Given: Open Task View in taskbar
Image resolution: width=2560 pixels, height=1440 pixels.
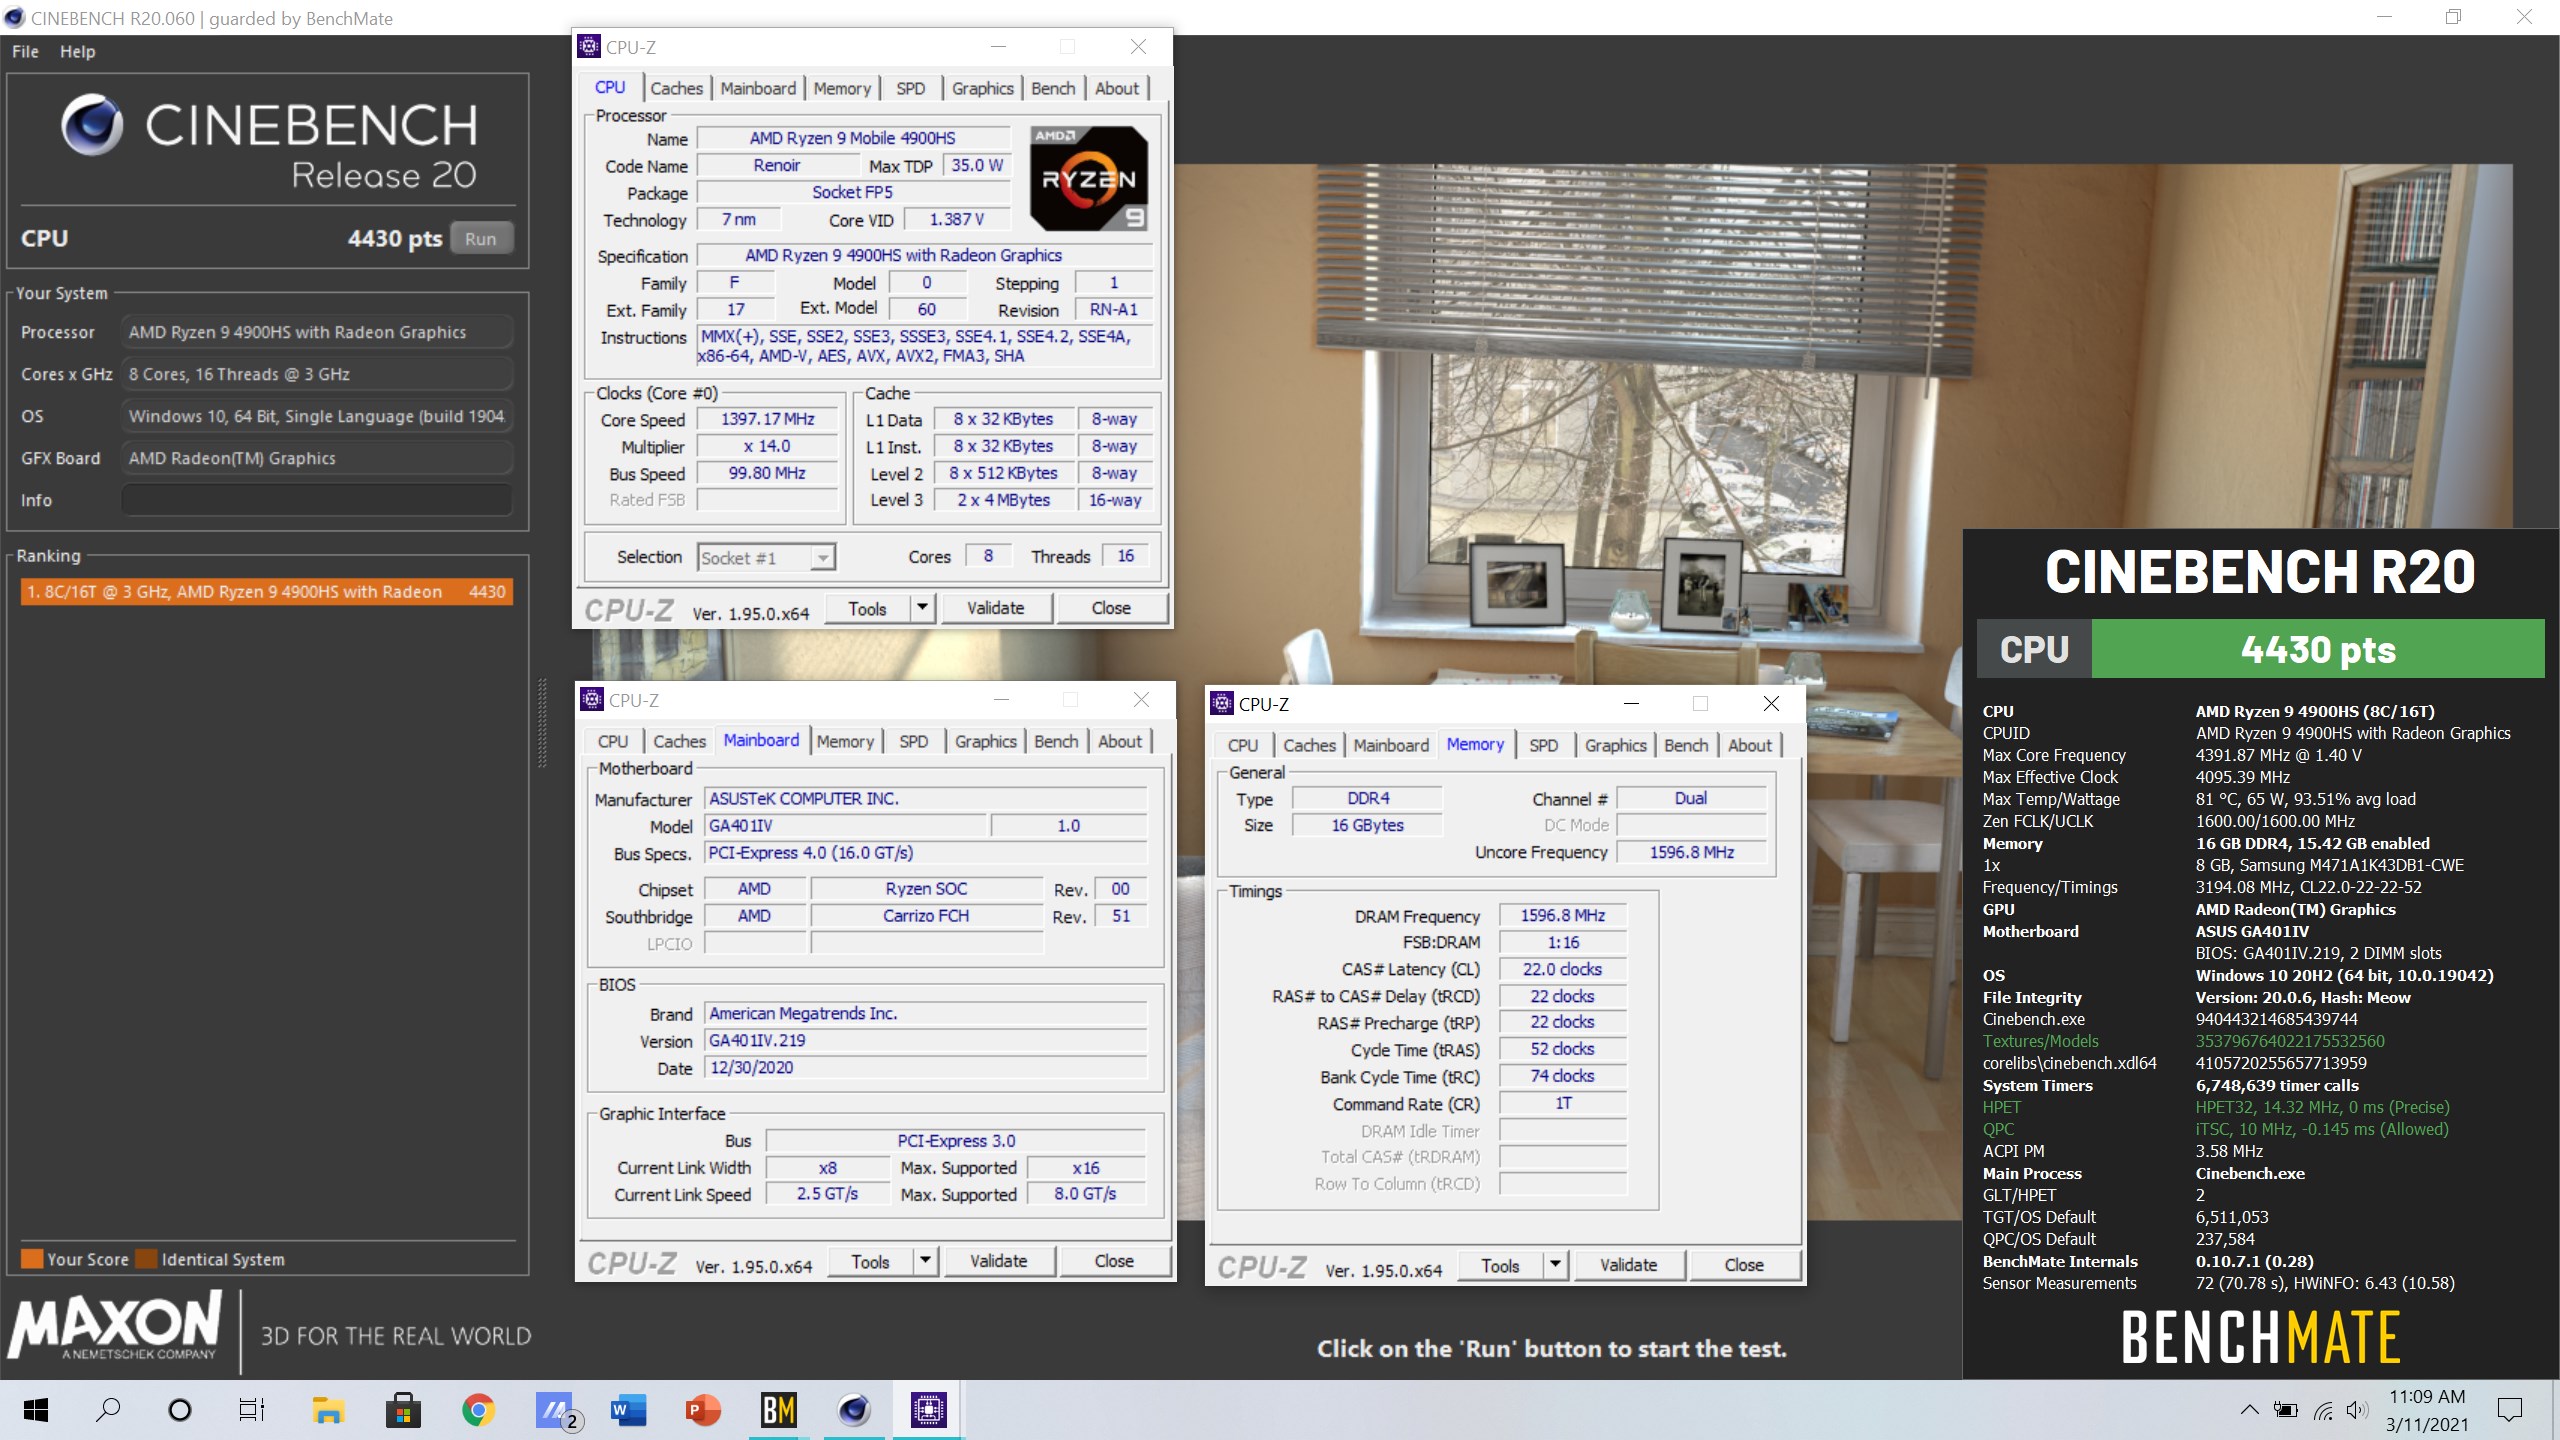Looking at the screenshot, I should [x=251, y=1410].
